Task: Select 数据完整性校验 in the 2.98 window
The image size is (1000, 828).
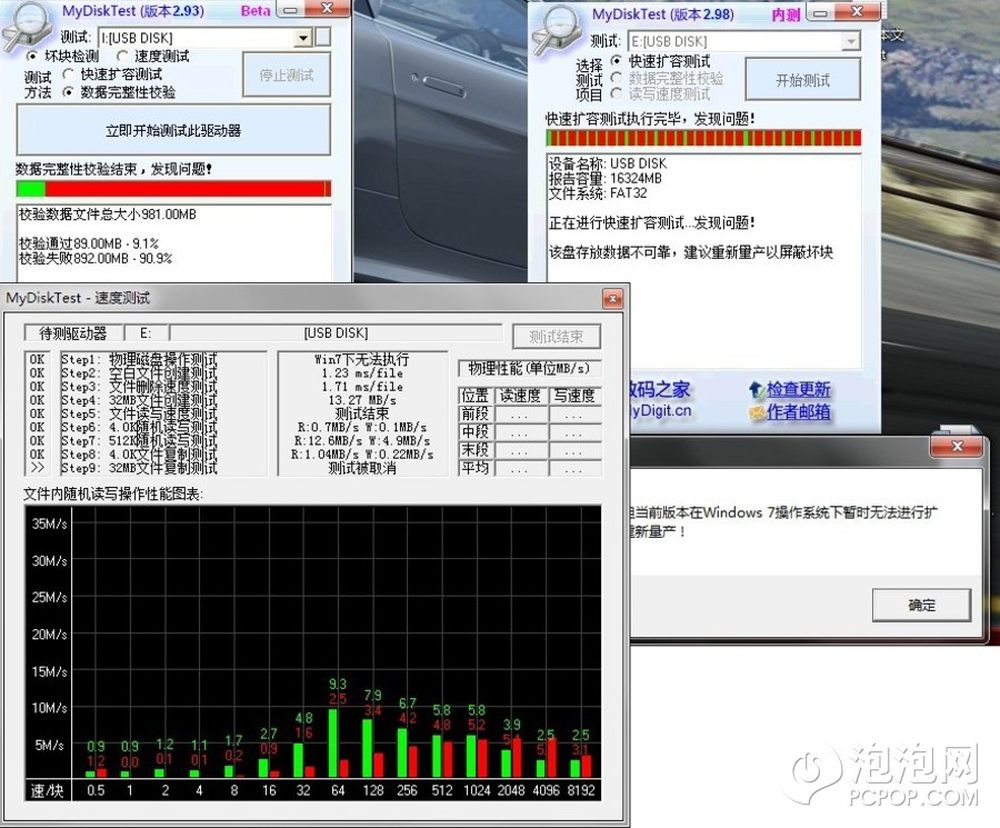Action: [x=616, y=78]
